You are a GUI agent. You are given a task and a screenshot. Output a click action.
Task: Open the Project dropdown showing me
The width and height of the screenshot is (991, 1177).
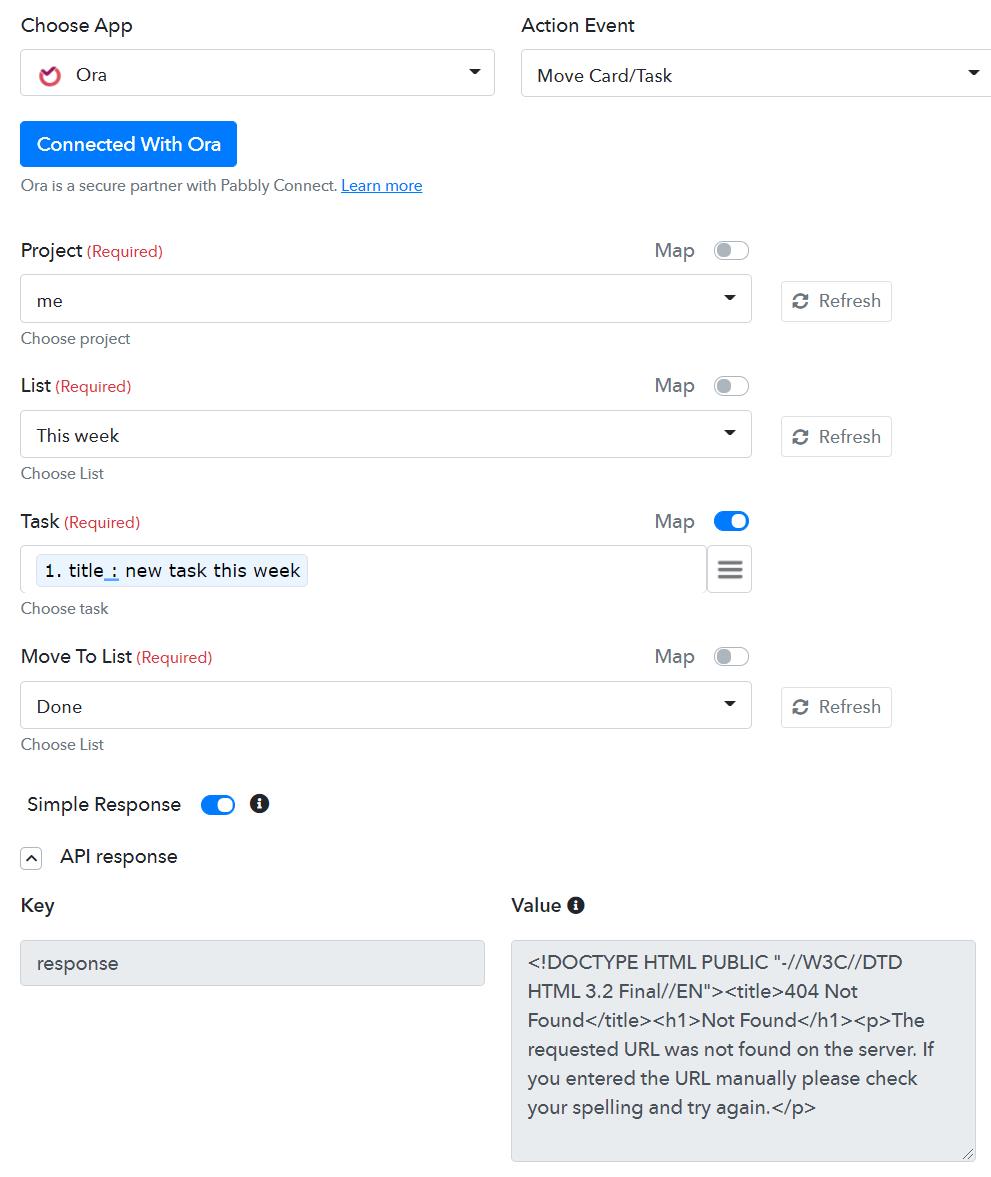click(x=385, y=299)
